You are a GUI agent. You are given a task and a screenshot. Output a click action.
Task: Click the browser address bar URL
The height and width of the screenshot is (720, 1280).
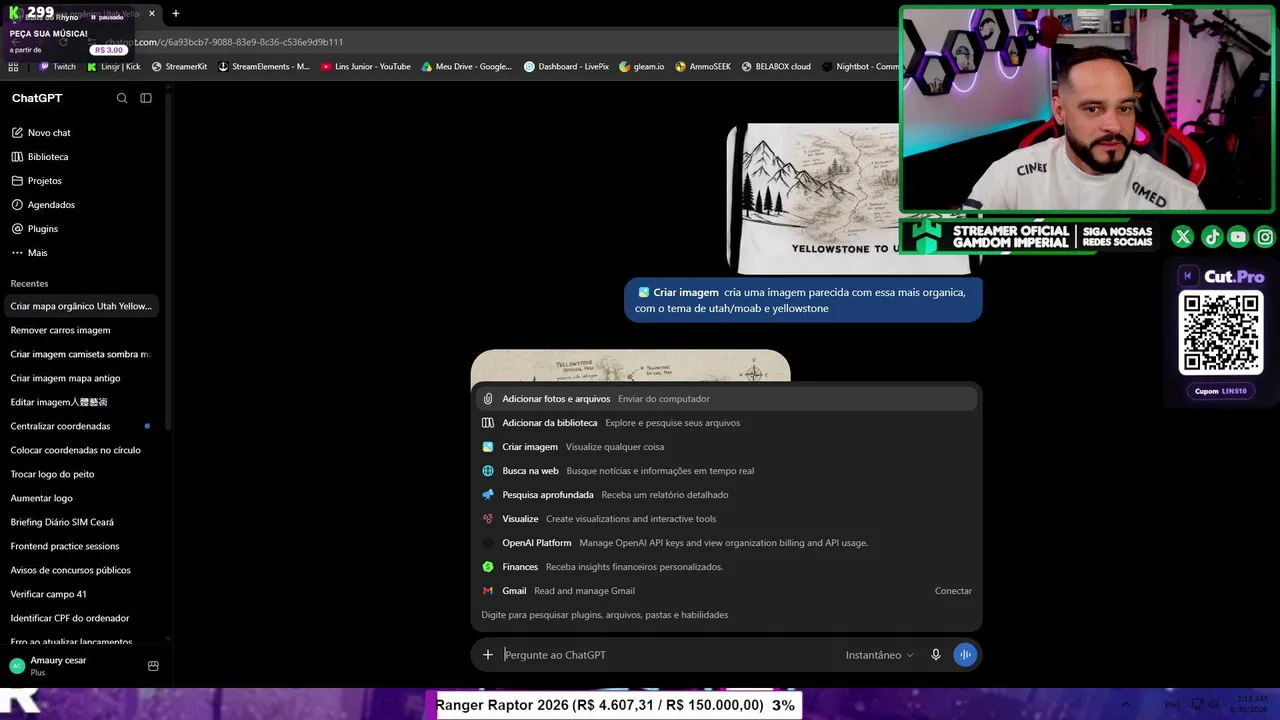[225, 42]
